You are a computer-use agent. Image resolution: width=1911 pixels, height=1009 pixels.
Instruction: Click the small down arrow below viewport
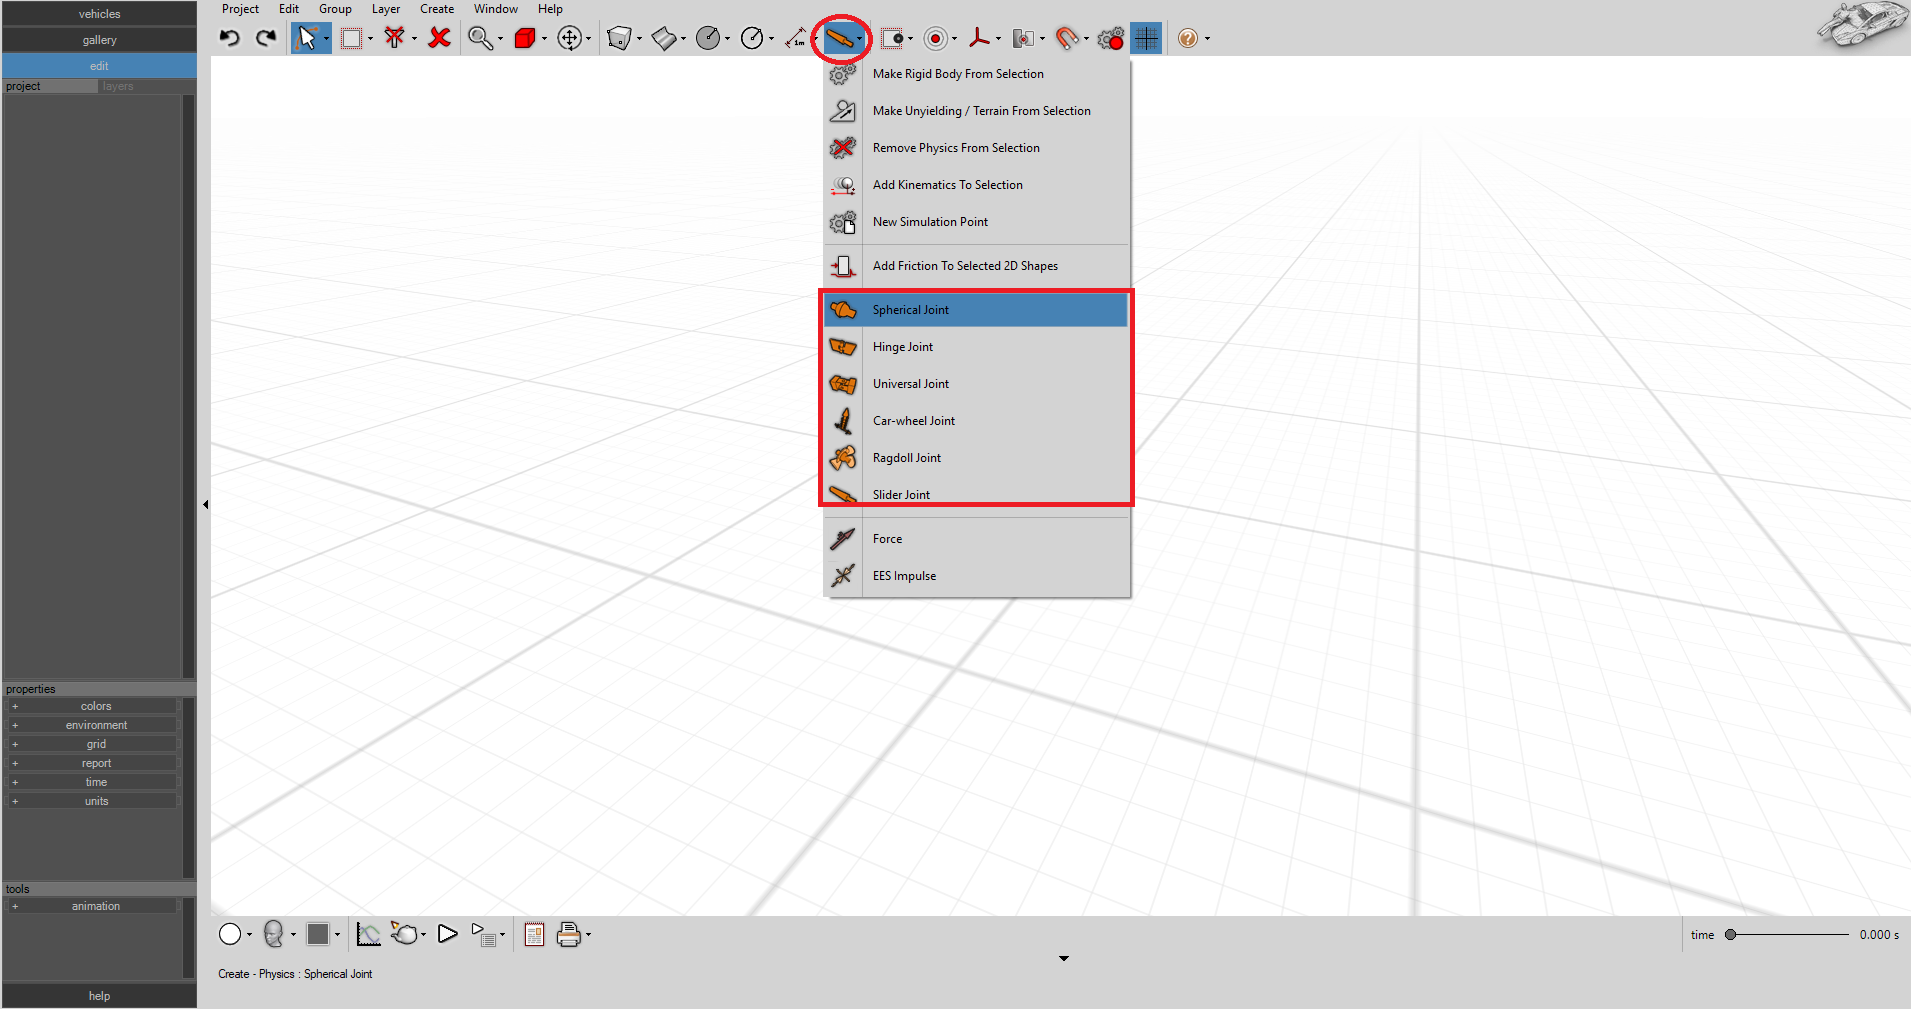(x=1064, y=958)
